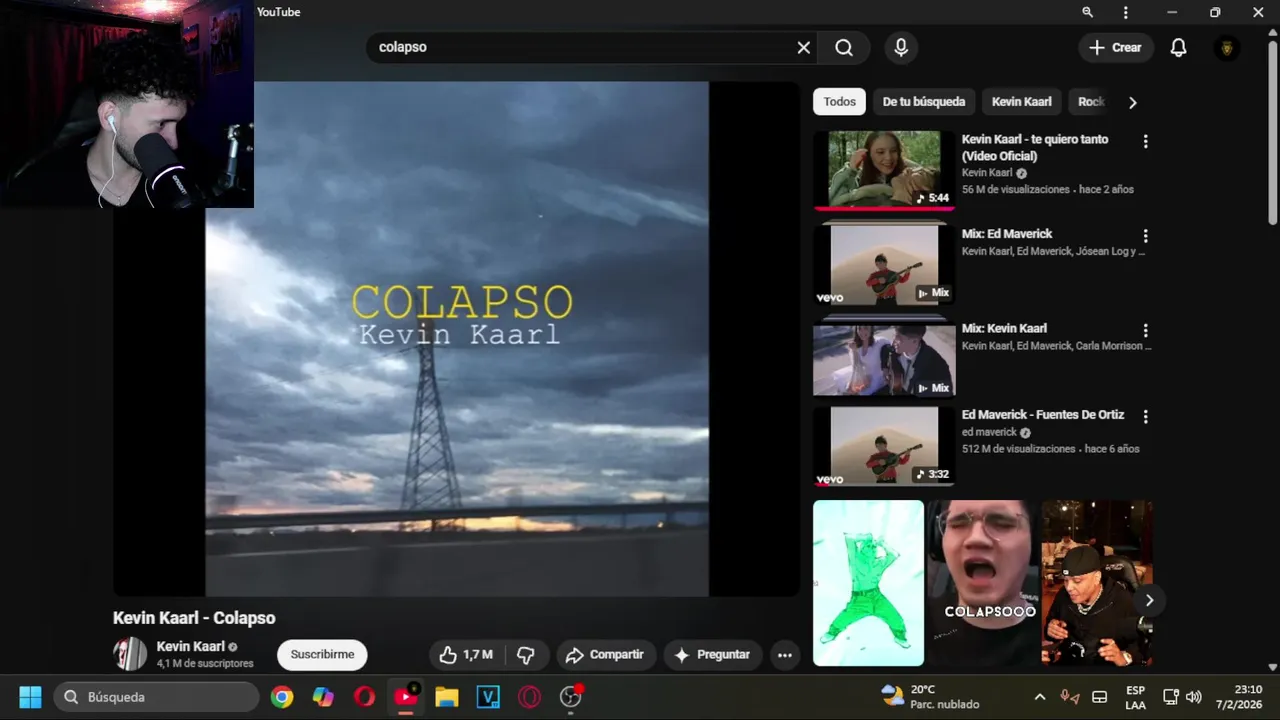Viewport: 1280px width, 720px height.
Task: Open network display tray icon
Action: [x=1171, y=697]
